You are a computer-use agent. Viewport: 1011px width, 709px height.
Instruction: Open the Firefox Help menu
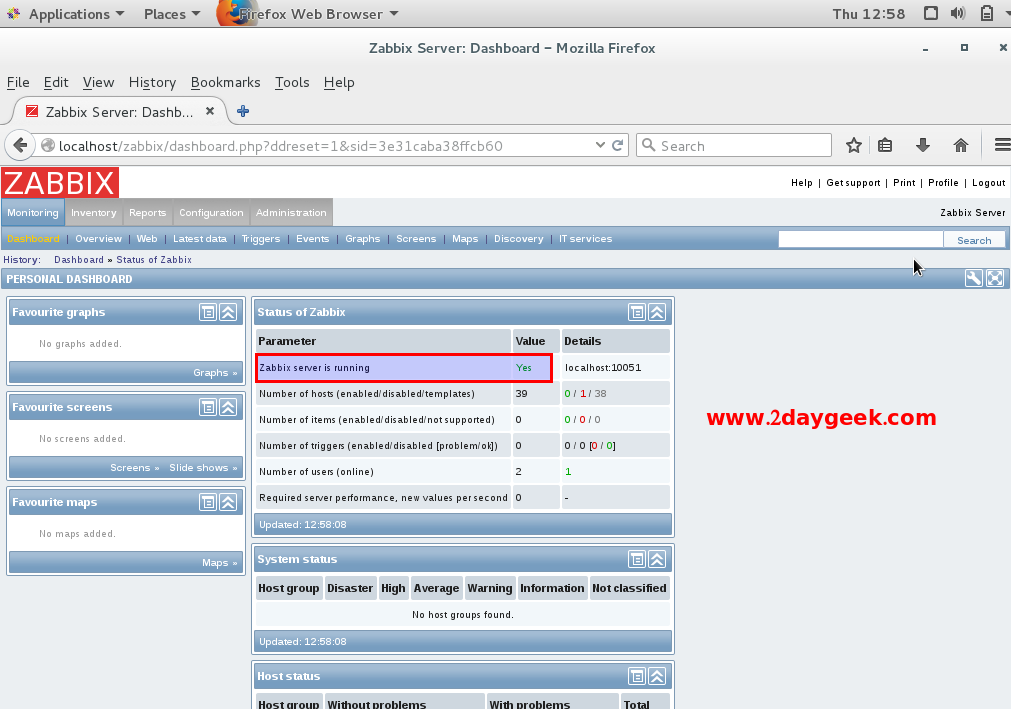339,83
